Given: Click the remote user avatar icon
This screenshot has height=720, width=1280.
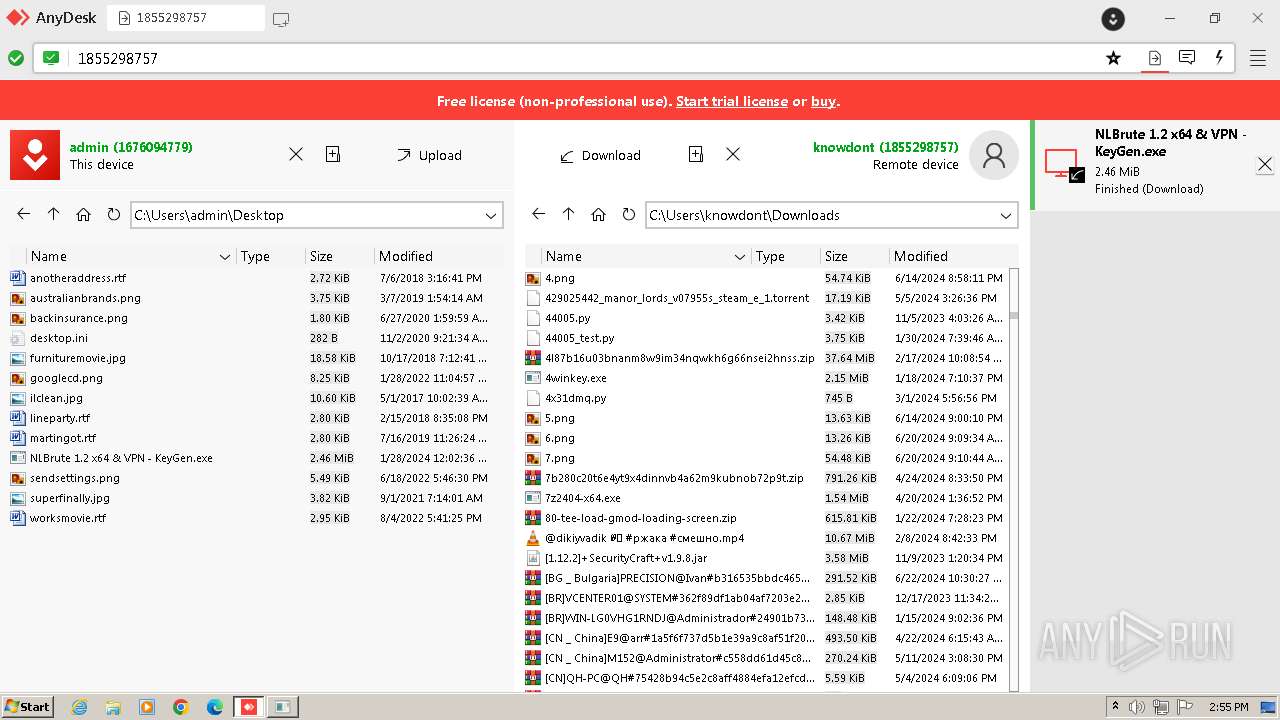Looking at the screenshot, I should click(x=994, y=155).
